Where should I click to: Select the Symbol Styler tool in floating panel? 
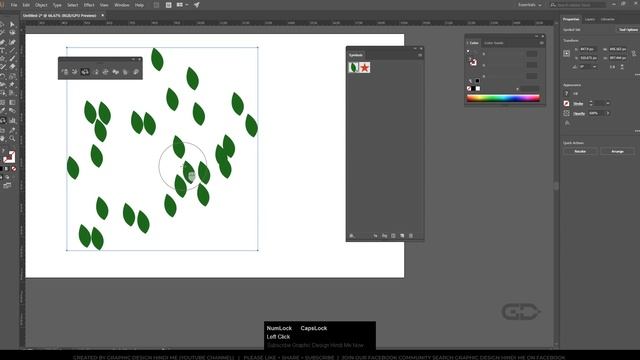136,72
